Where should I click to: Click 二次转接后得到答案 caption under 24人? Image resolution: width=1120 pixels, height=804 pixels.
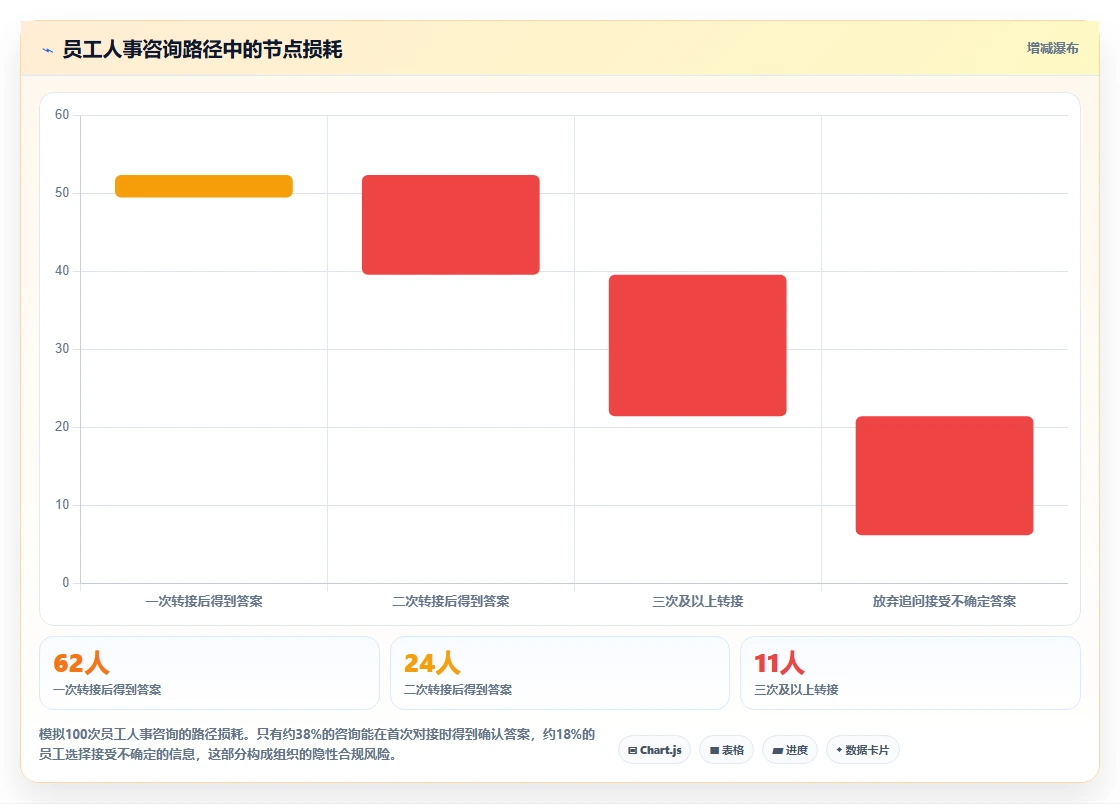coord(458,690)
